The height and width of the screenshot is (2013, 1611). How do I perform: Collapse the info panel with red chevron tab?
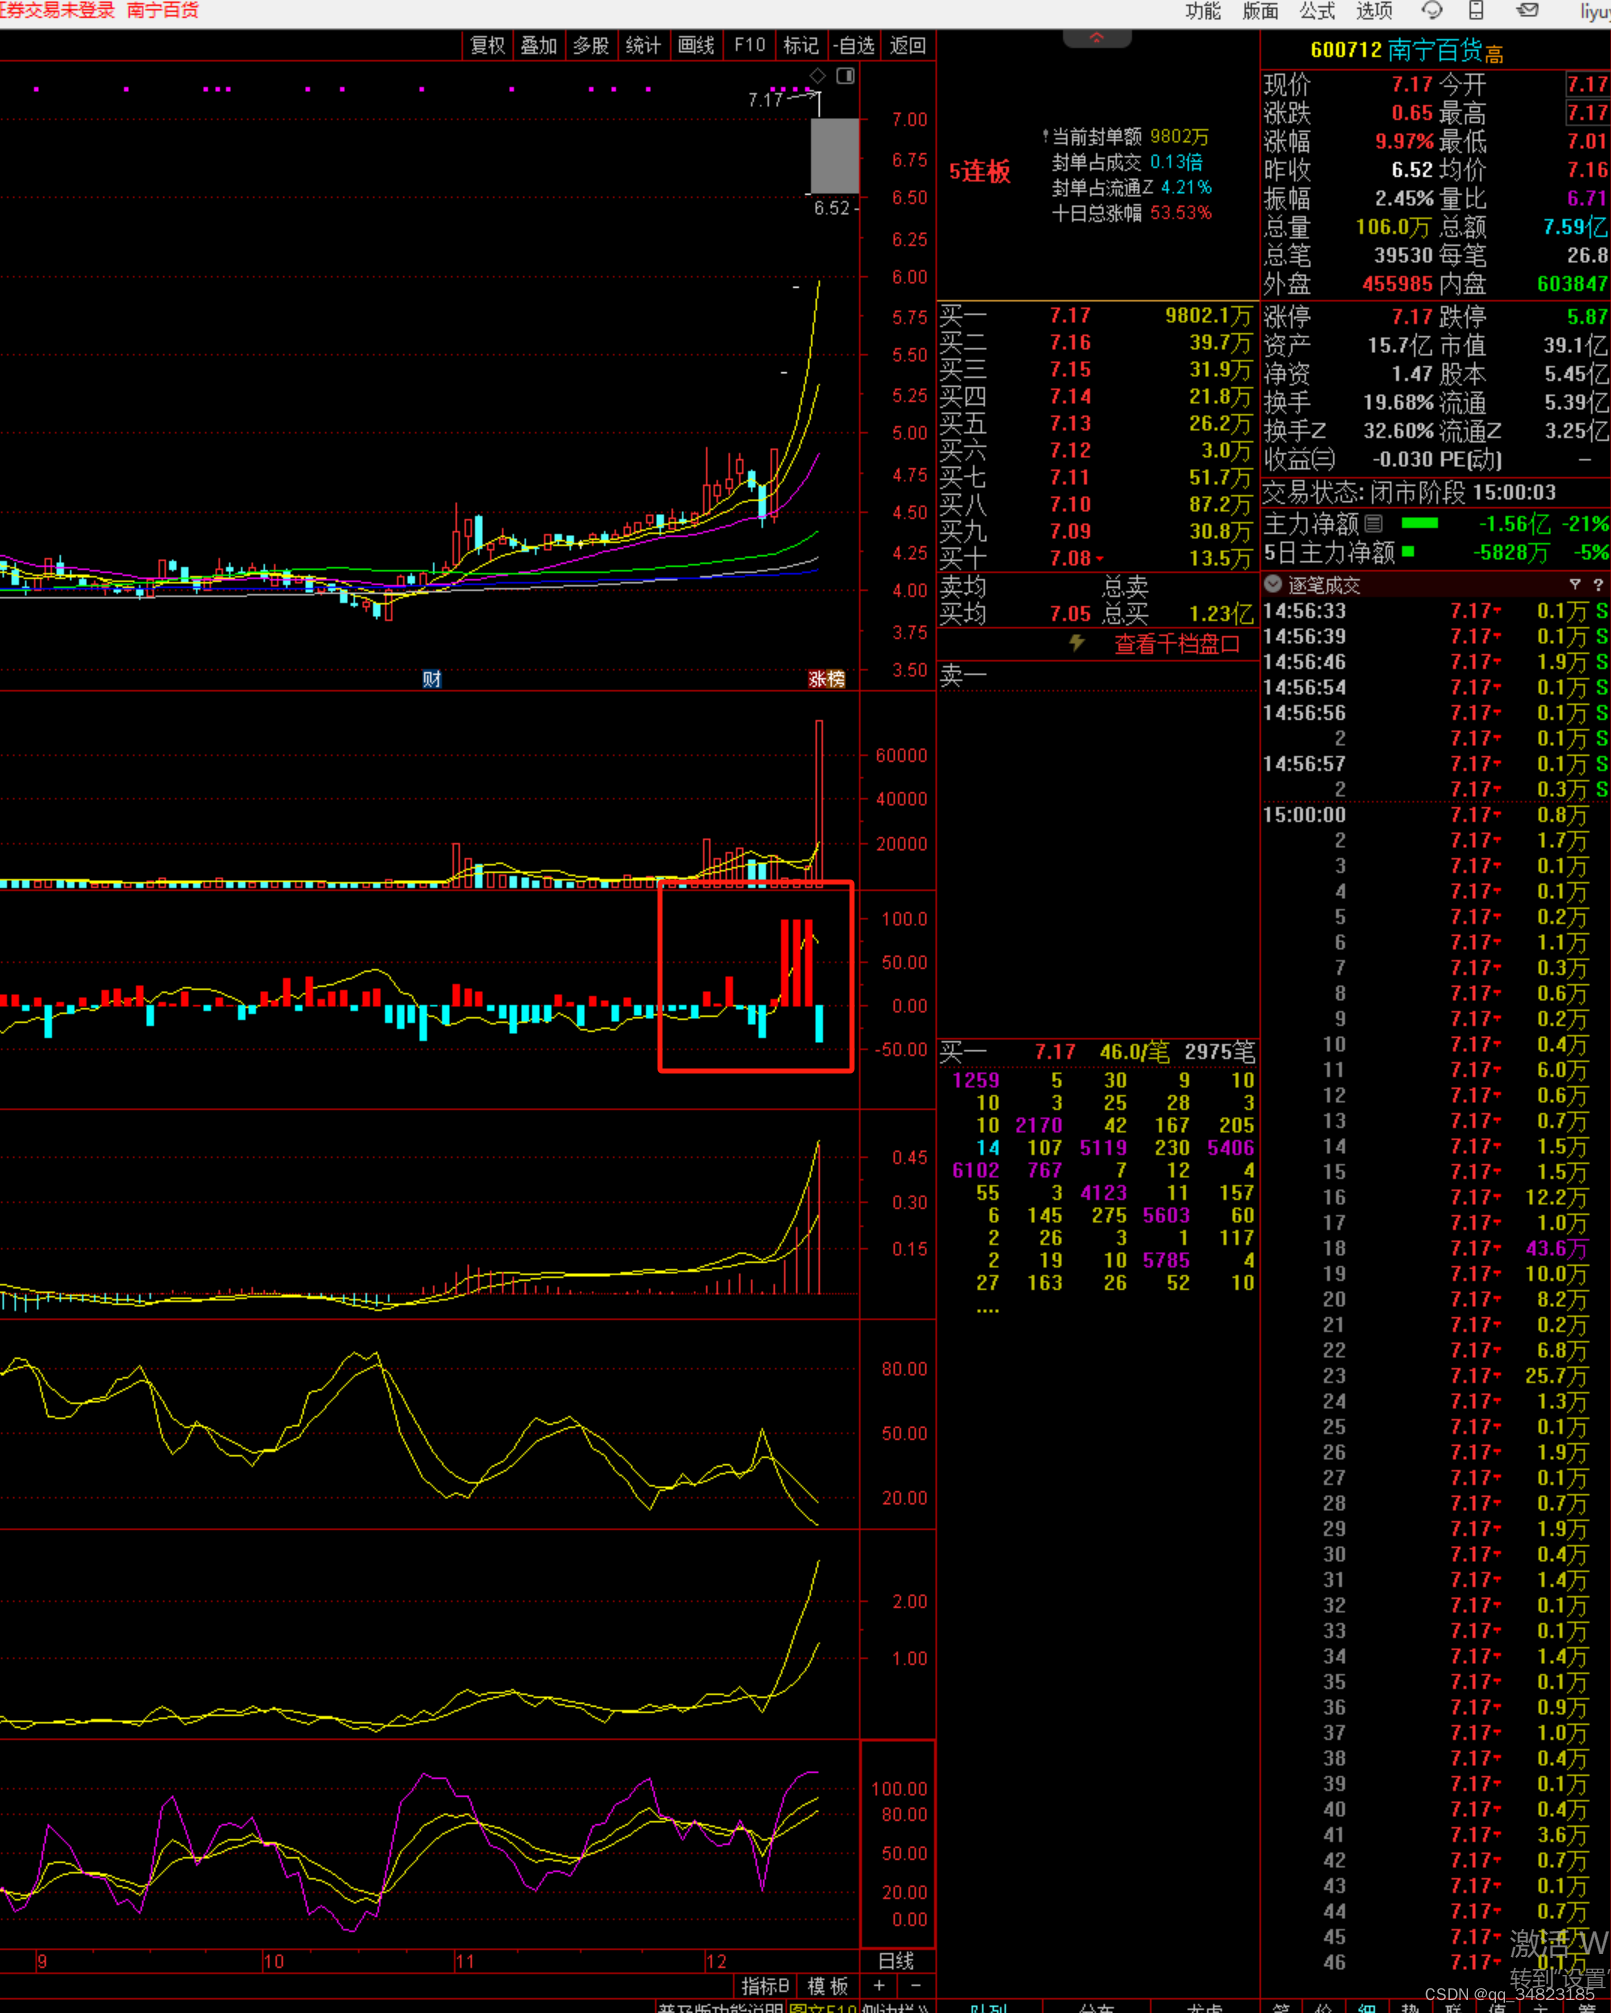pyautogui.click(x=1097, y=38)
